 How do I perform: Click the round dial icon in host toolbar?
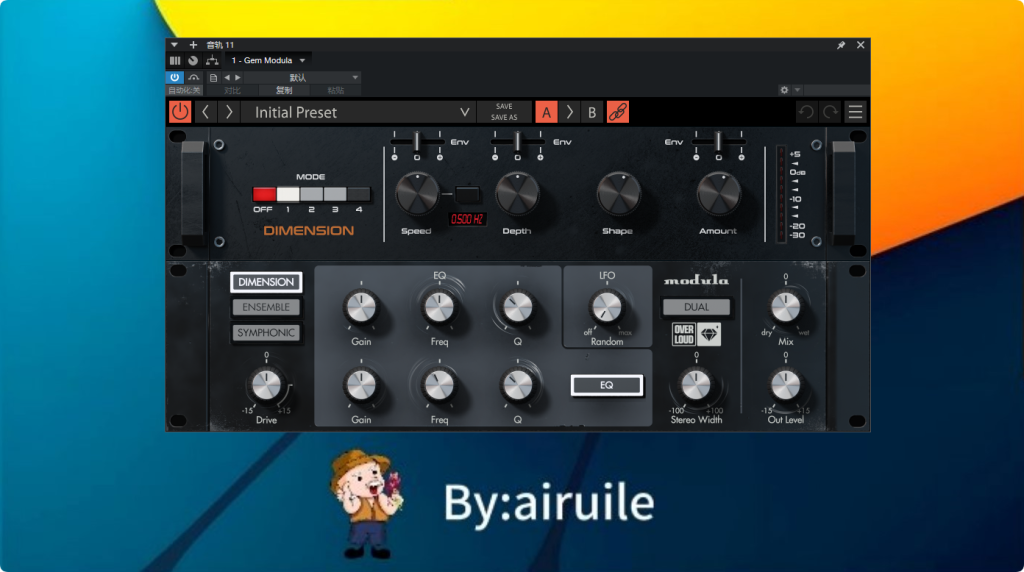pyautogui.click(x=193, y=60)
